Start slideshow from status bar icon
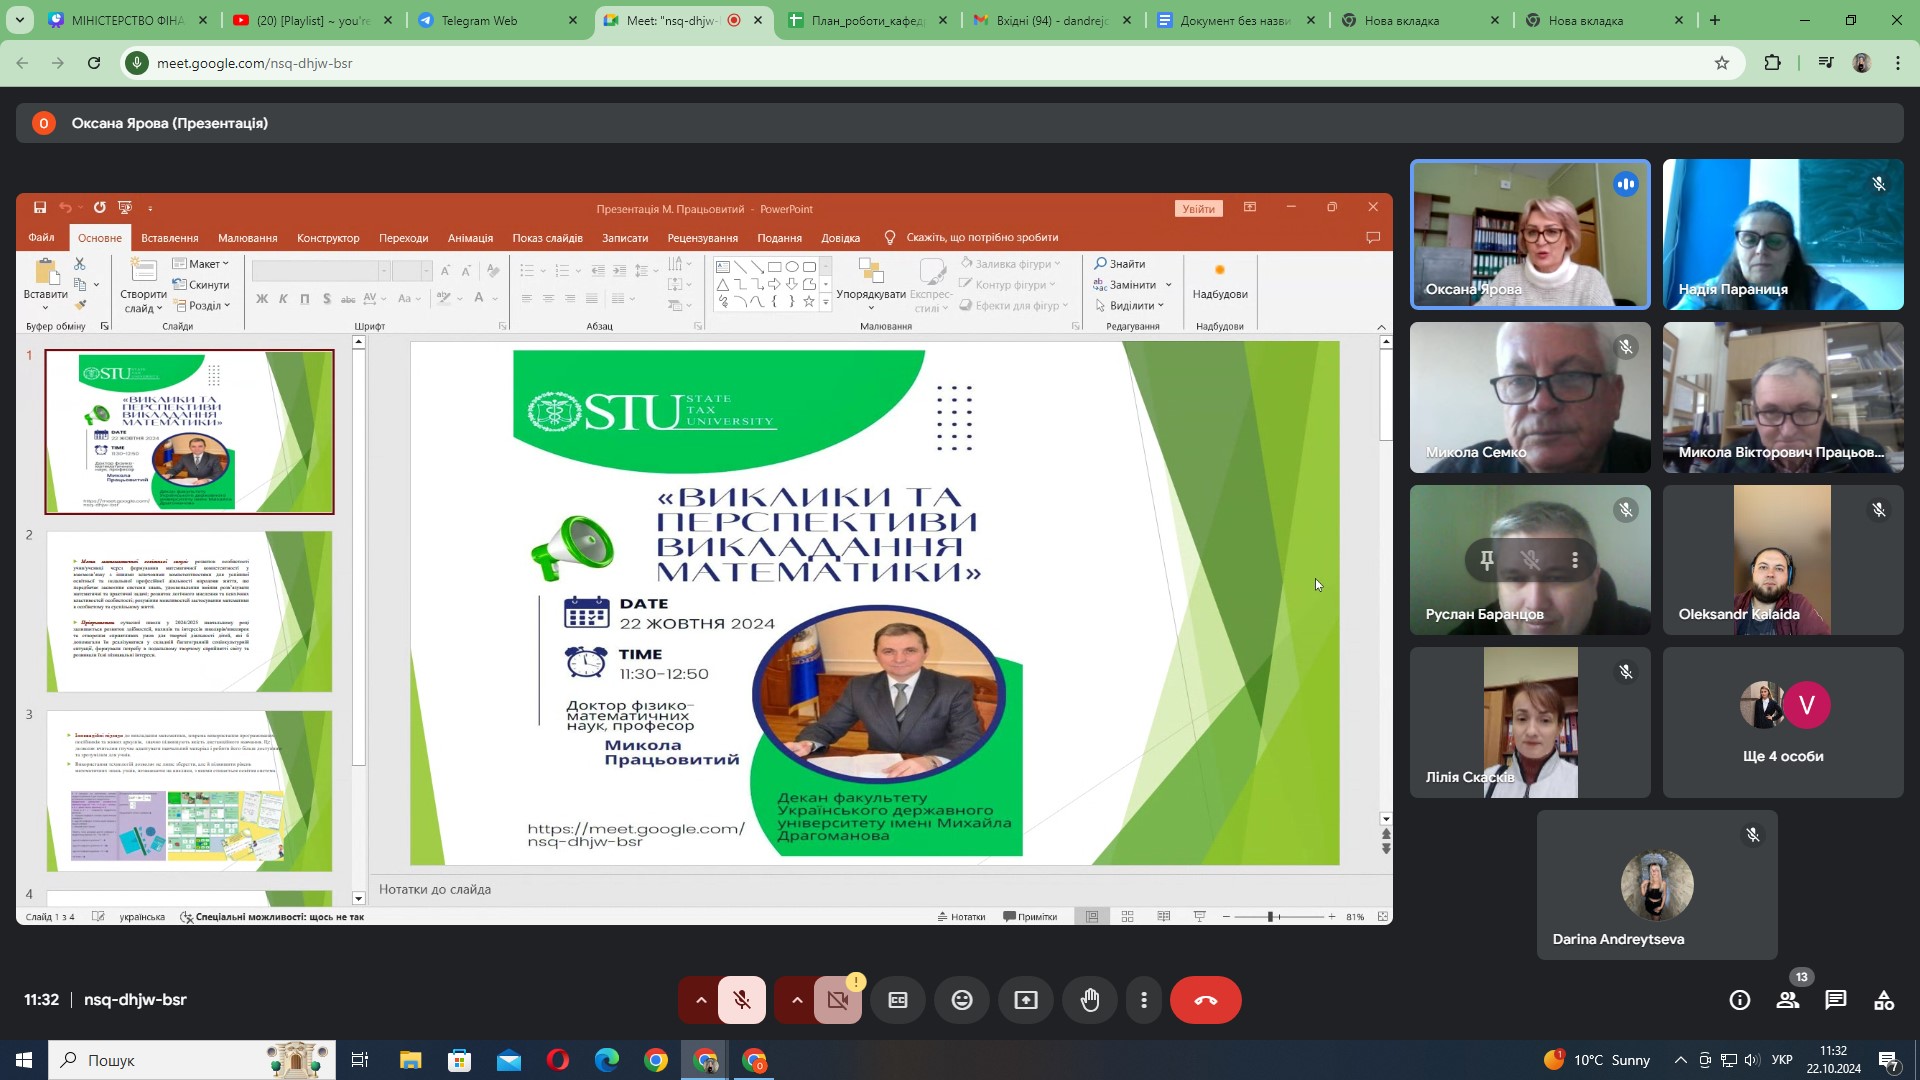Viewport: 1920px width, 1080px height. [x=1199, y=917]
